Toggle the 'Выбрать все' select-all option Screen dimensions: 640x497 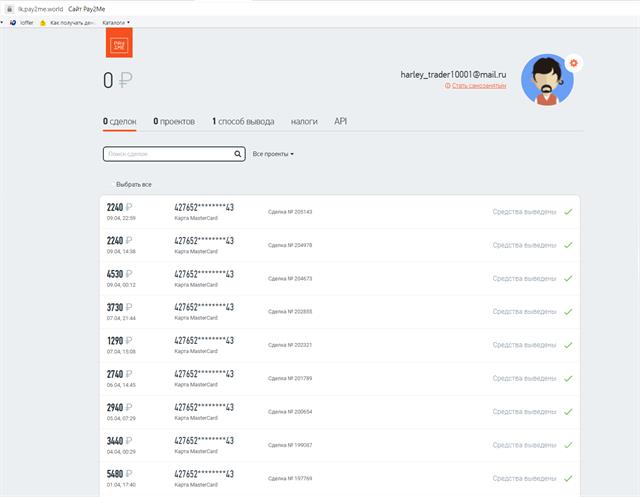[x=134, y=185]
